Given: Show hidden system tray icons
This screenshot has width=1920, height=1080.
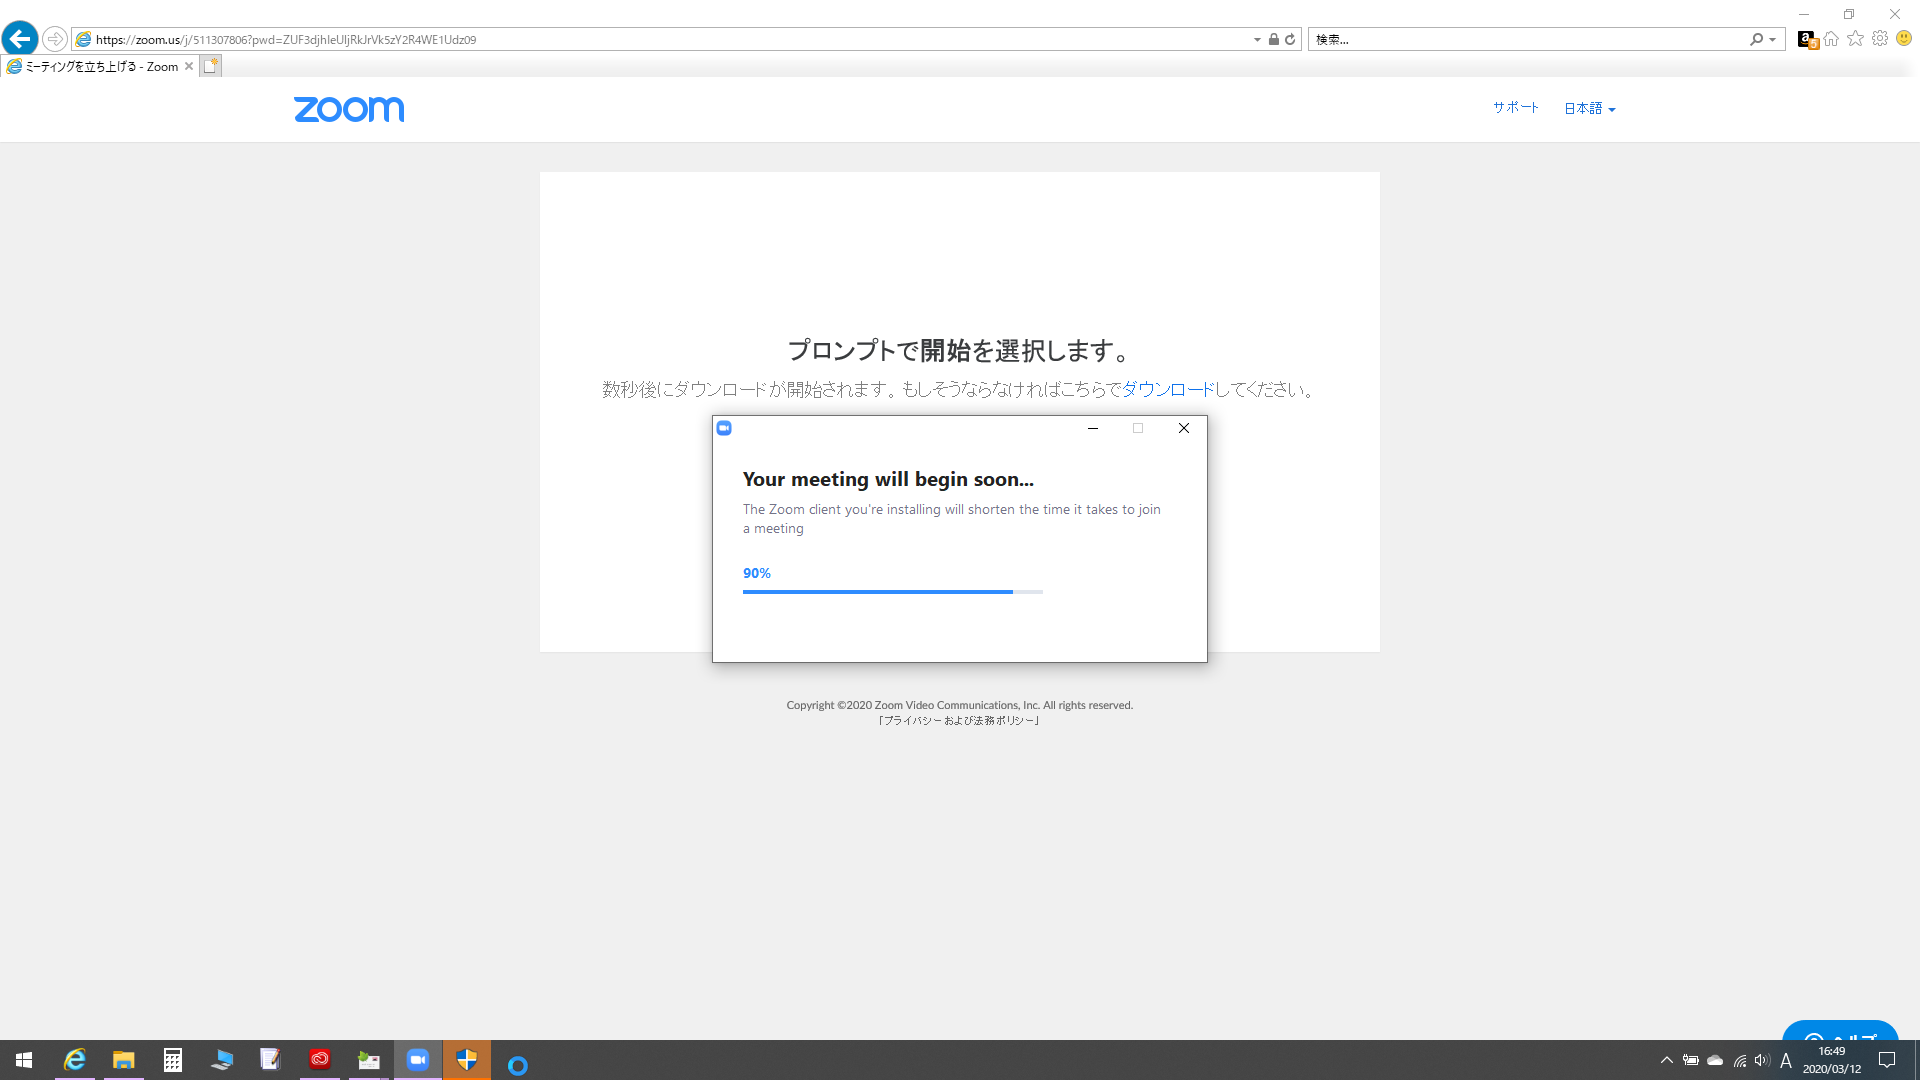Looking at the screenshot, I should click(x=1666, y=1060).
